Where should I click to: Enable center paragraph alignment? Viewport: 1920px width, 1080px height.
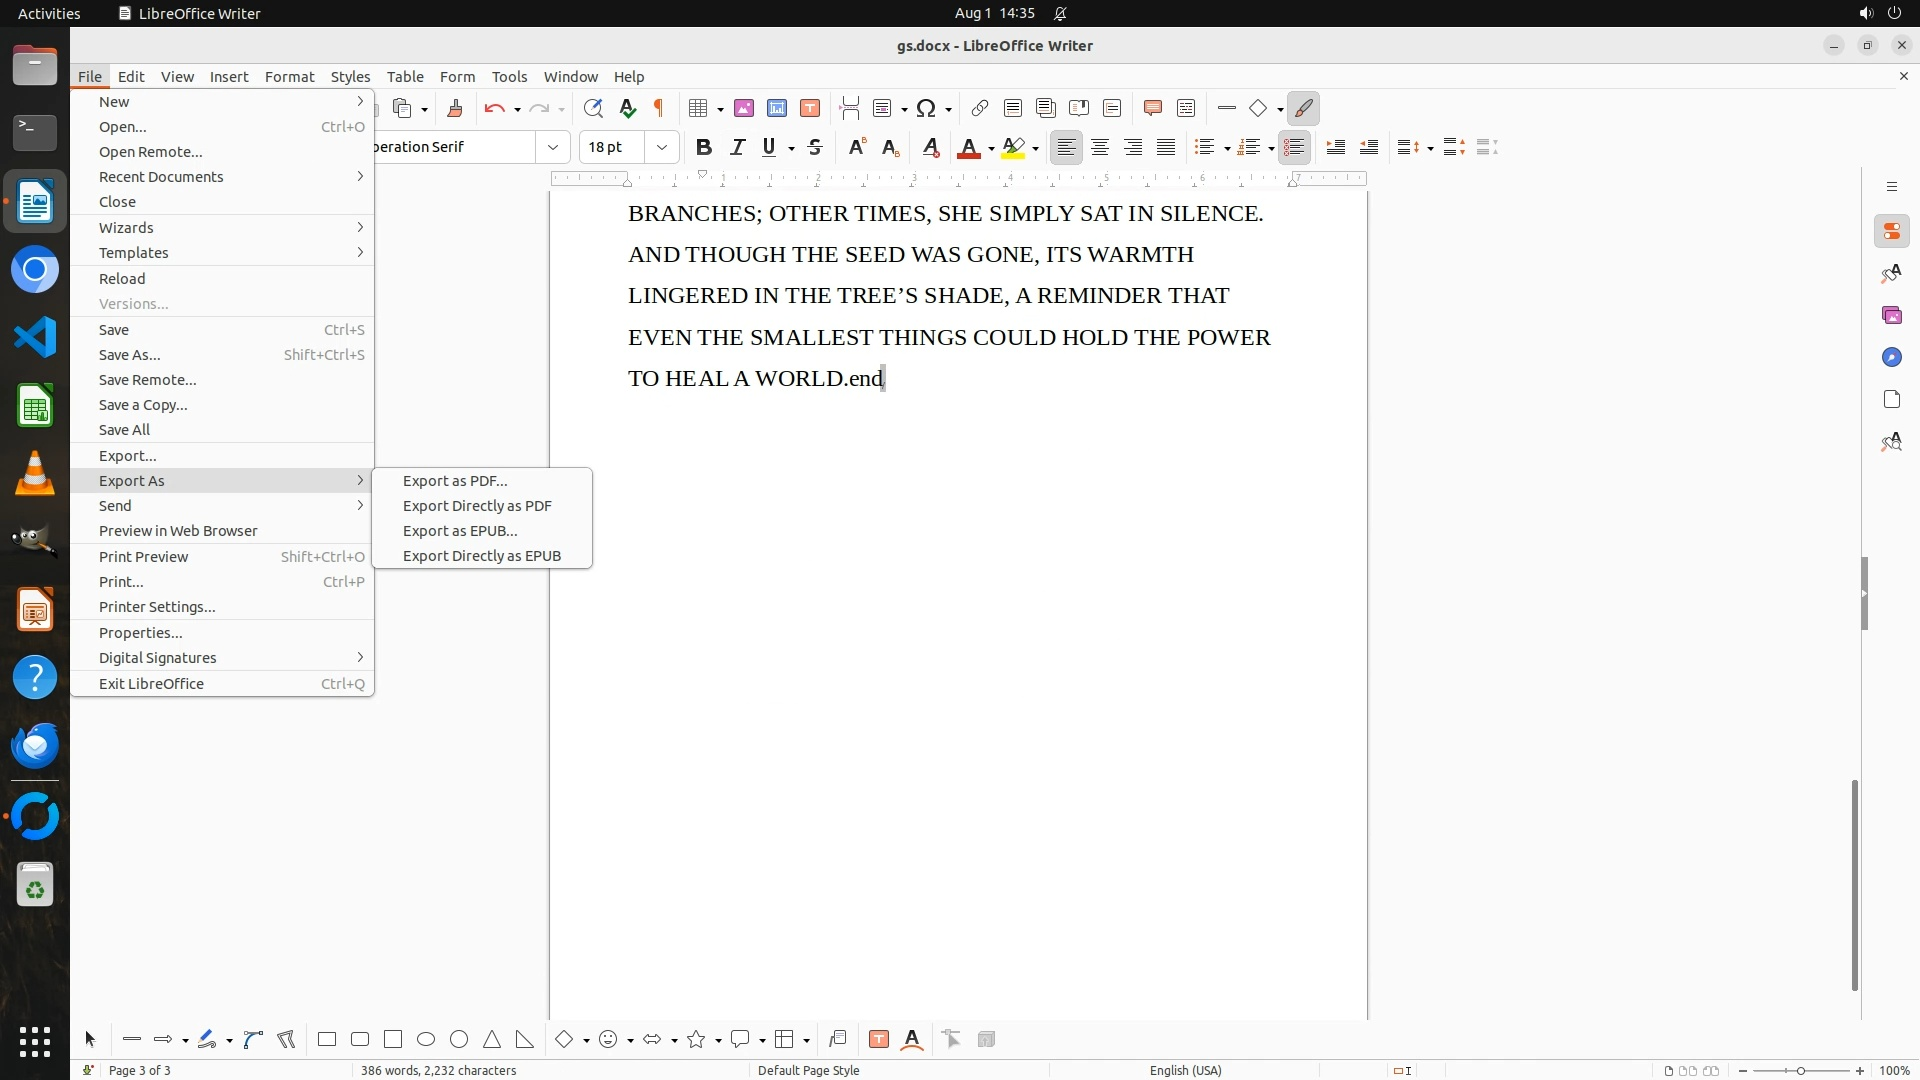[x=1100, y=147]
